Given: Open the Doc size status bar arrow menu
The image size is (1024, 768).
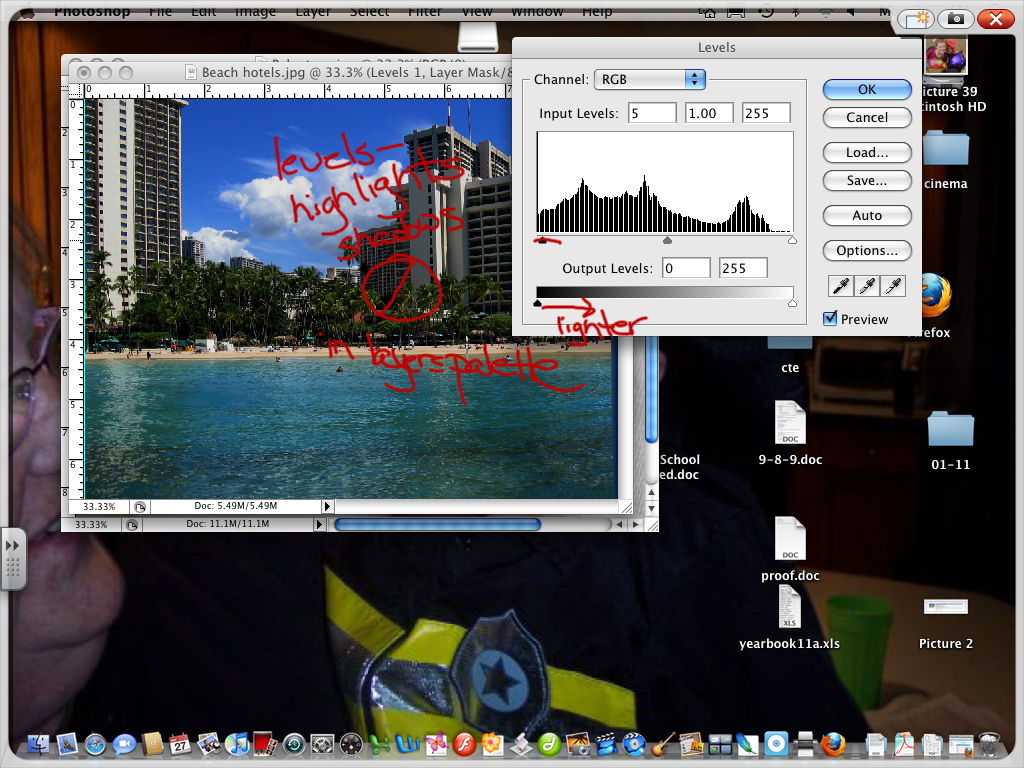Looking at the screenshot, I should pos(320,524).
